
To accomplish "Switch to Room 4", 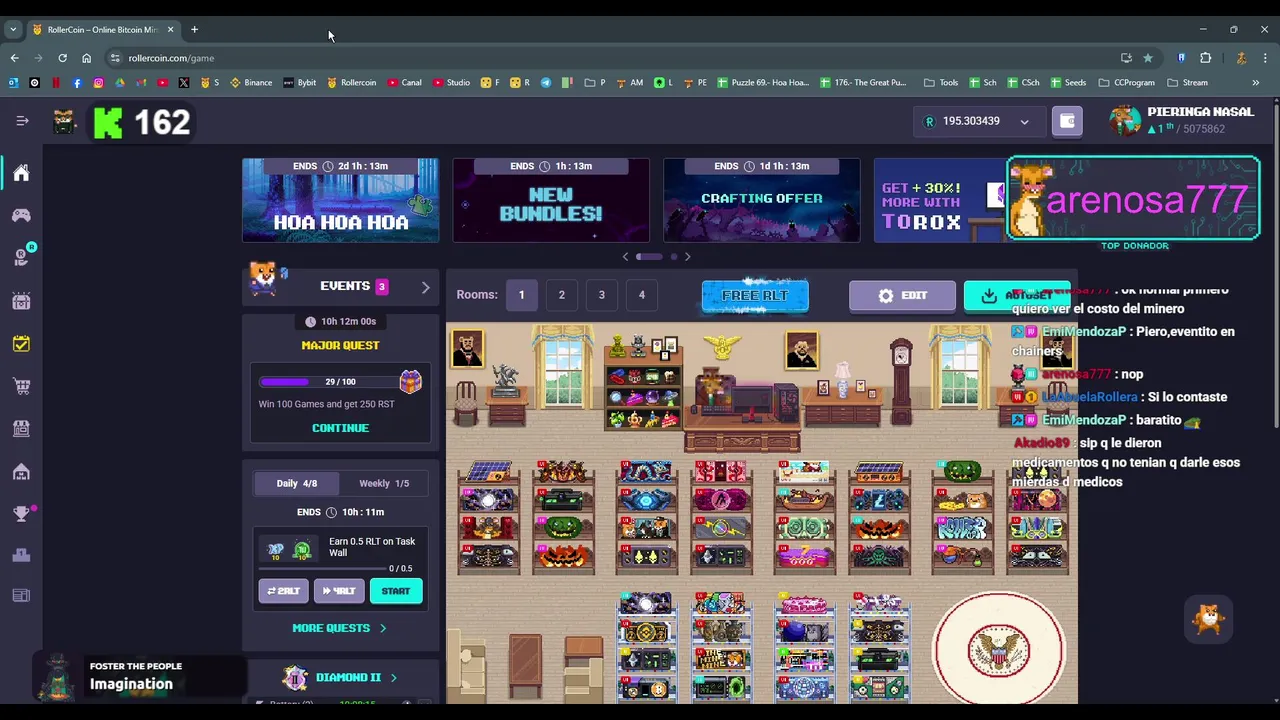I will (641, 295).
